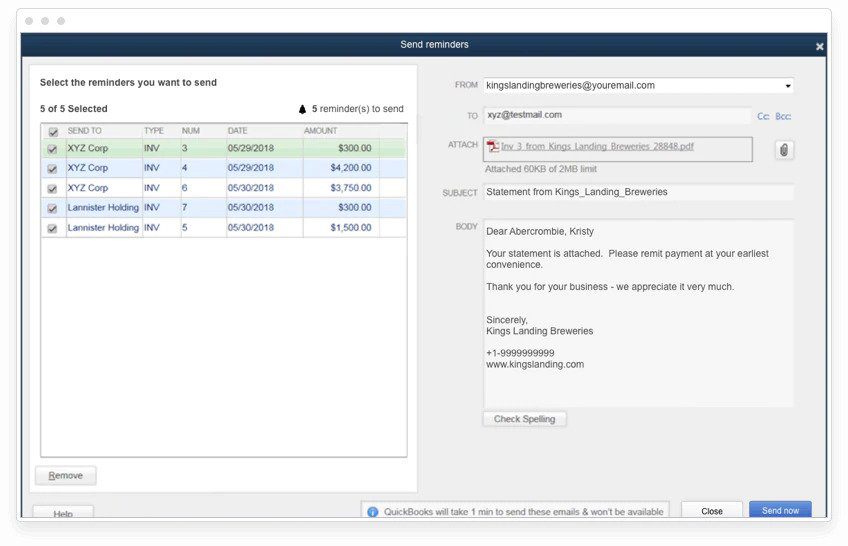Click the Remove button below the list
Screen dimensions: 848x546
(66, 475)
